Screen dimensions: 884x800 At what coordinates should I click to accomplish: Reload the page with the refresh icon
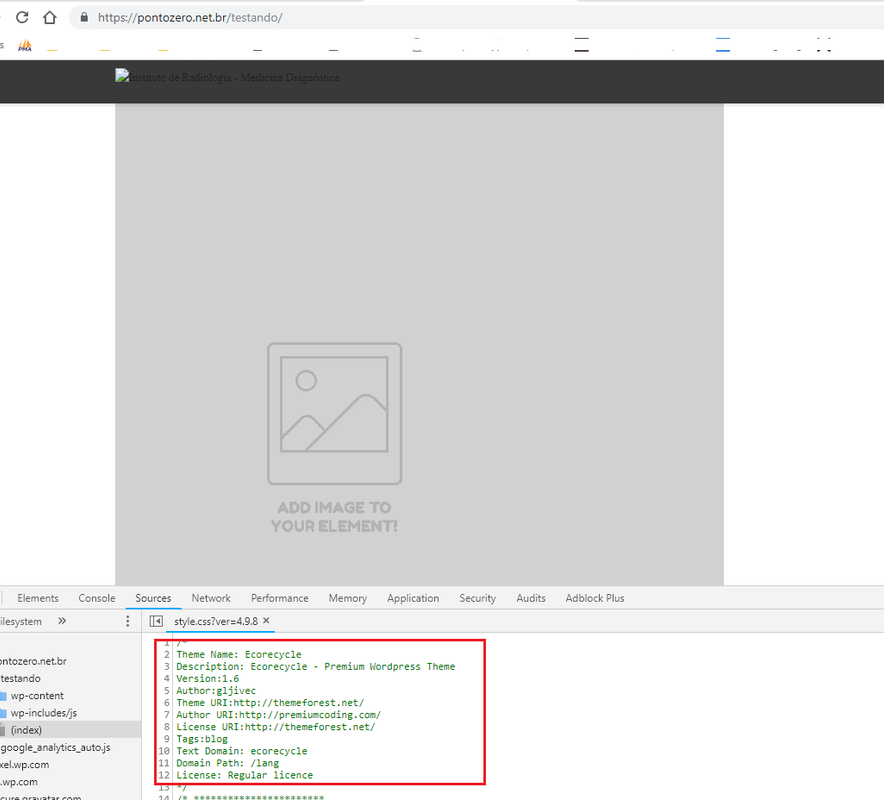pyautogui.click(x=22, y=17)
